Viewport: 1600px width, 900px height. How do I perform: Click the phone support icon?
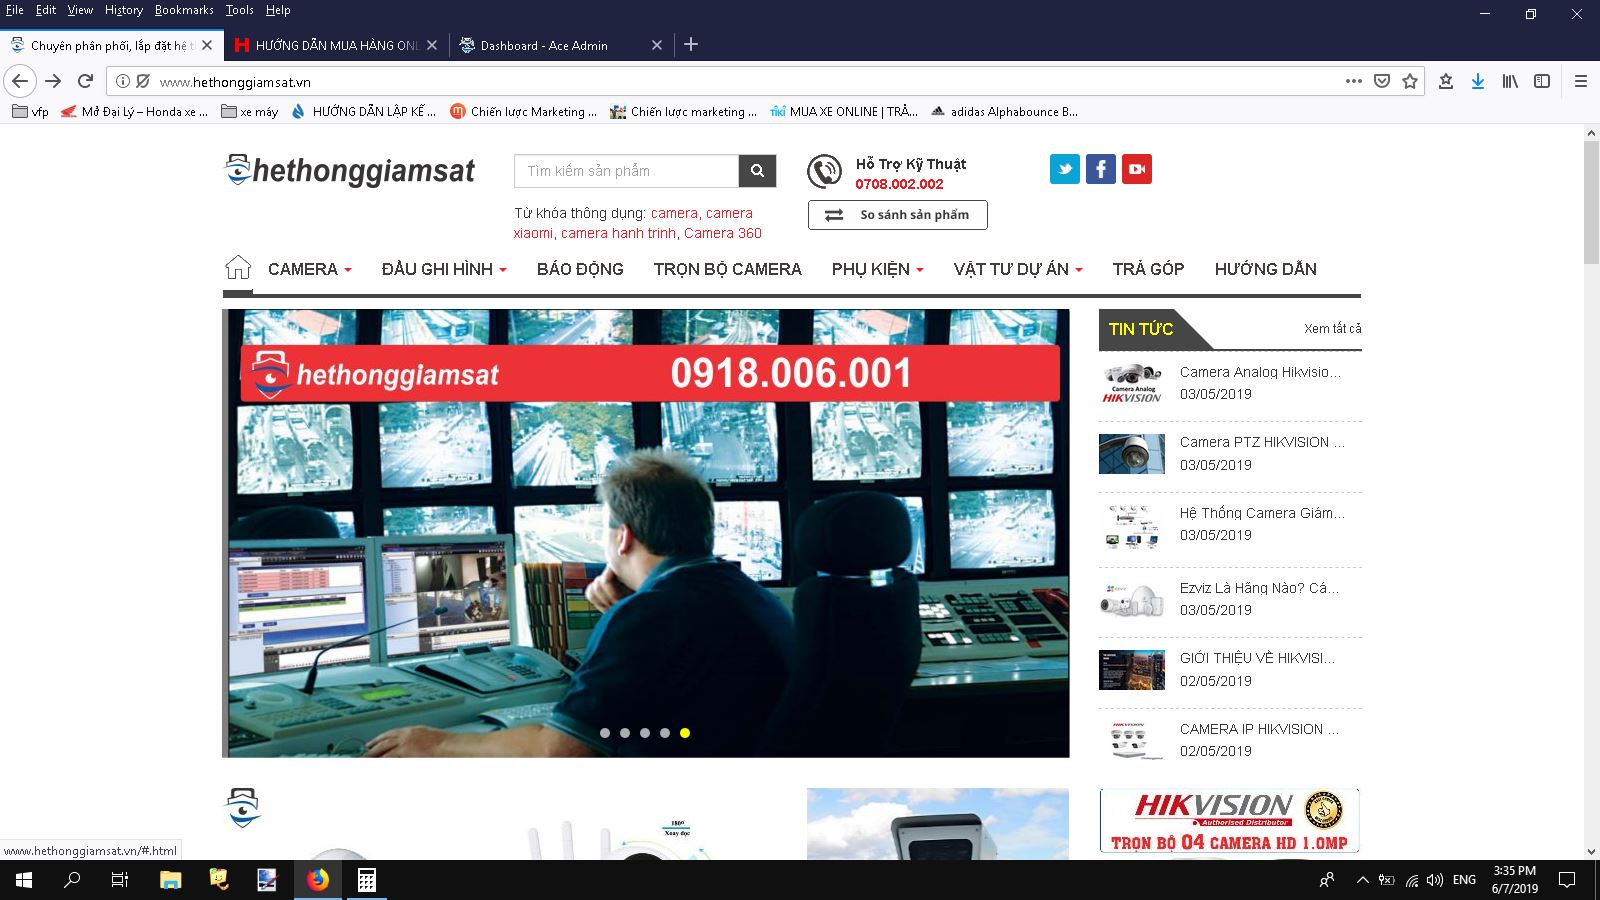(x=825, y=172)
